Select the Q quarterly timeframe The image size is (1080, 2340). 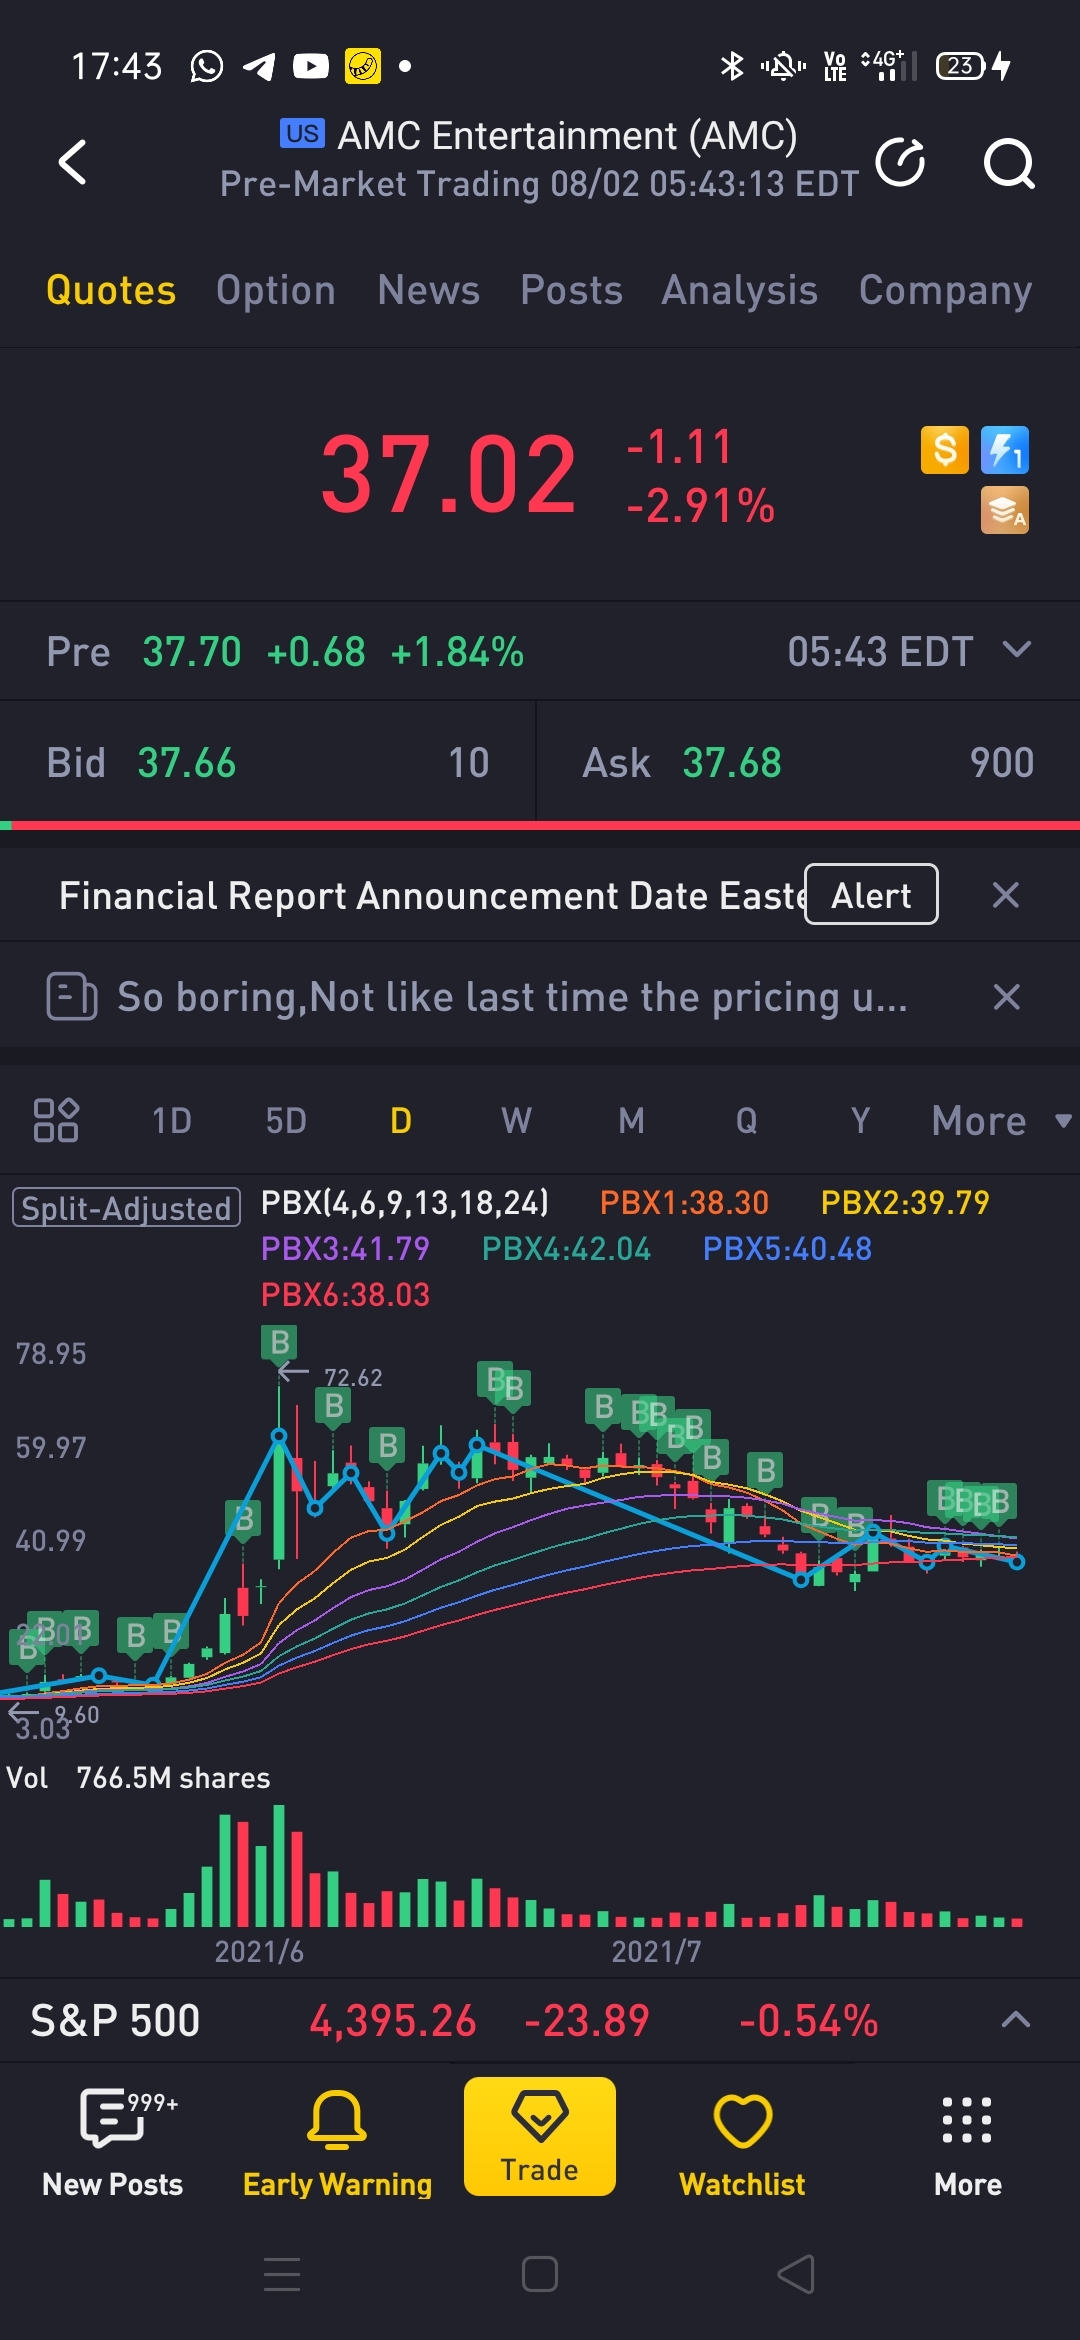coord(746,1121)
